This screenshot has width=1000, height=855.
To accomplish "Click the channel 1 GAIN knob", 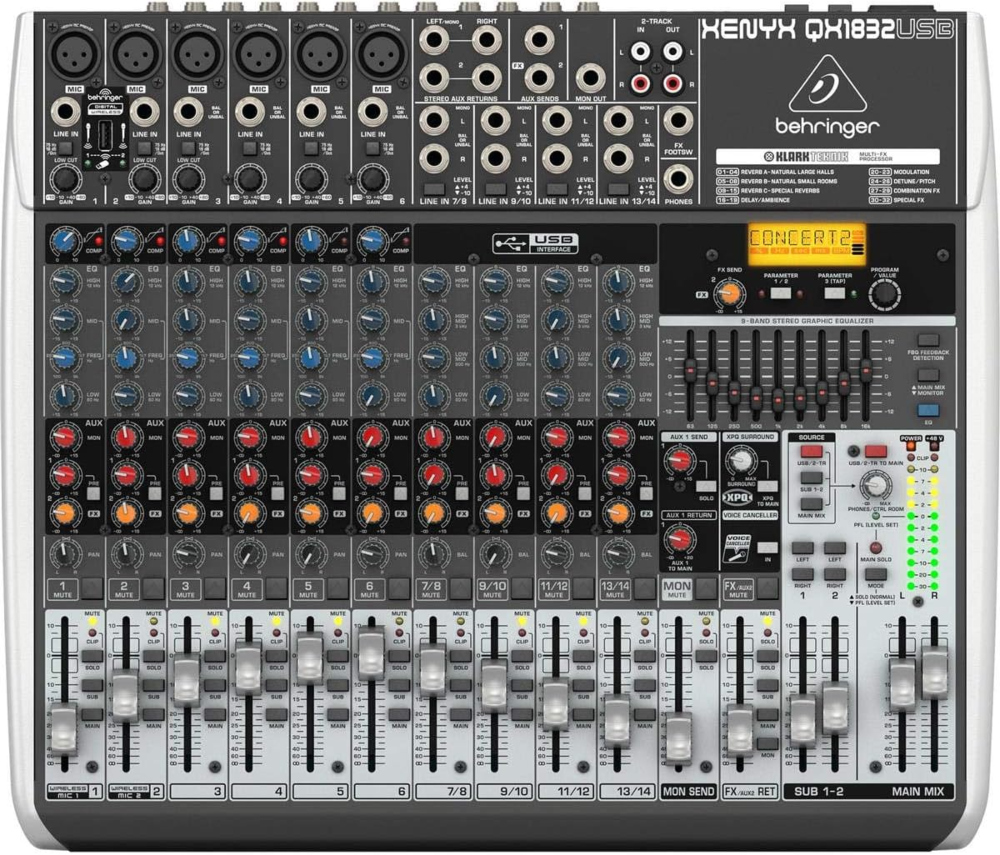I will point(64,179).
